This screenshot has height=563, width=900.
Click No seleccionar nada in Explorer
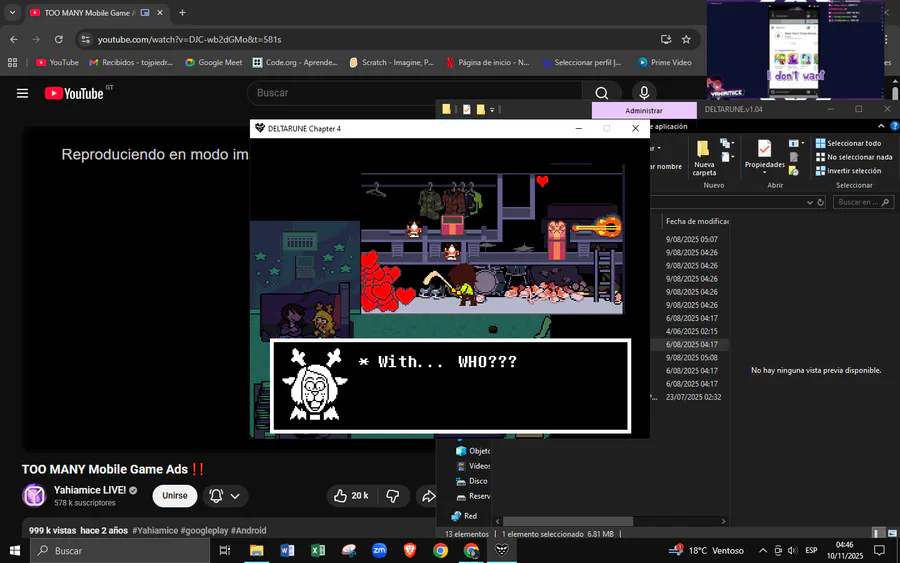point(854,157)
